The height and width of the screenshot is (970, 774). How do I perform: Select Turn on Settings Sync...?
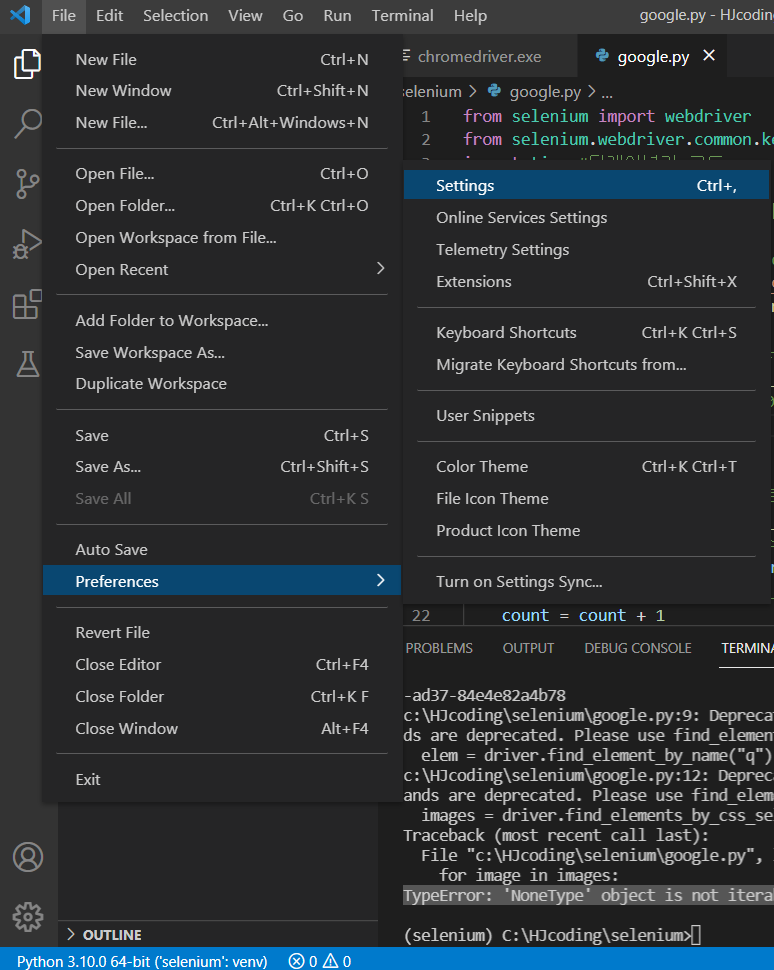click(x=586, y=582)
